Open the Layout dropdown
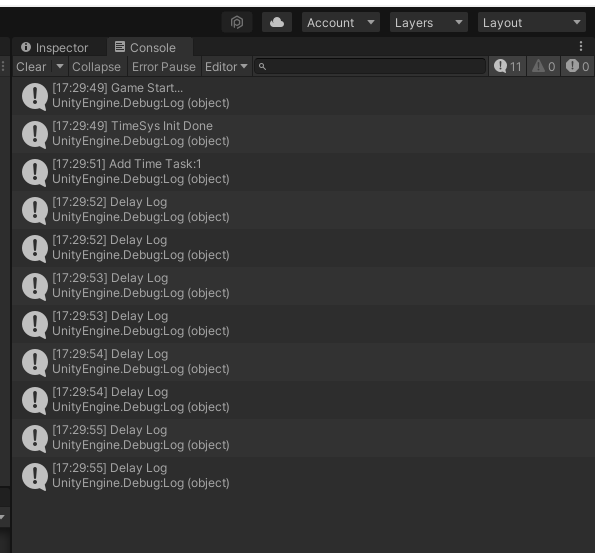 (532, 22)
